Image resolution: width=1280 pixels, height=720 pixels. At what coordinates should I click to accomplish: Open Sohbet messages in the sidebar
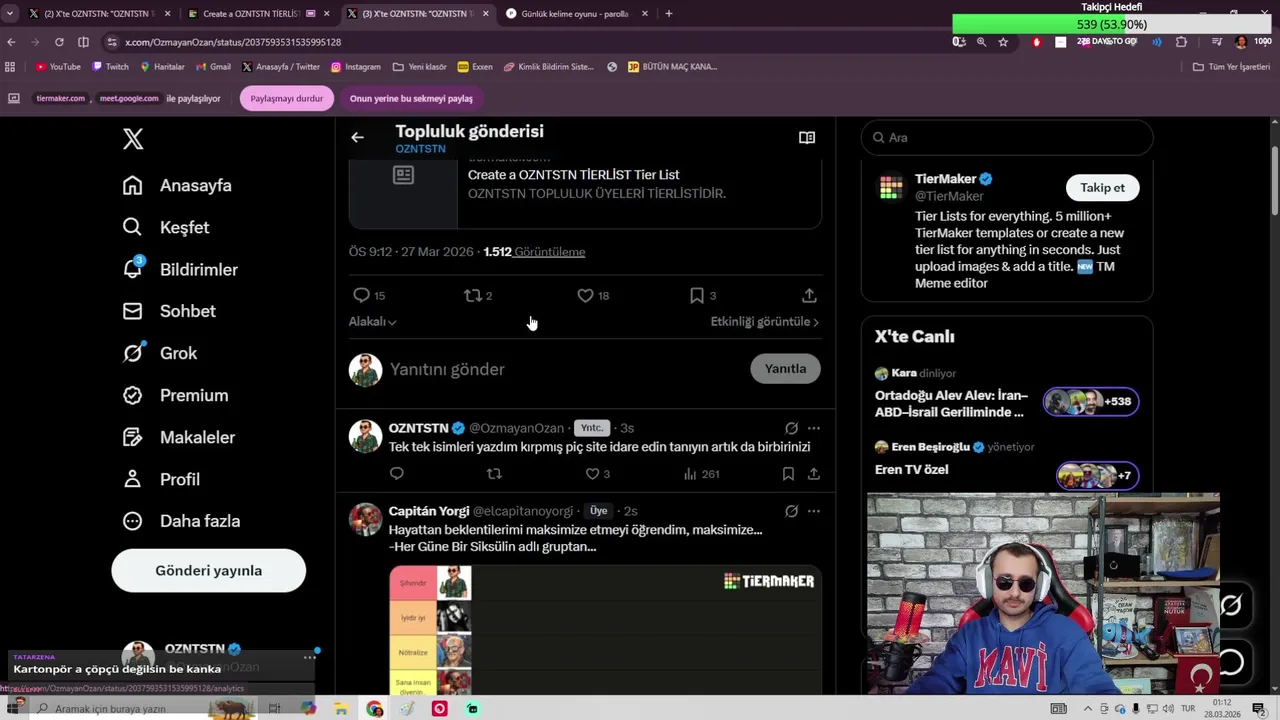coord(169,311)
